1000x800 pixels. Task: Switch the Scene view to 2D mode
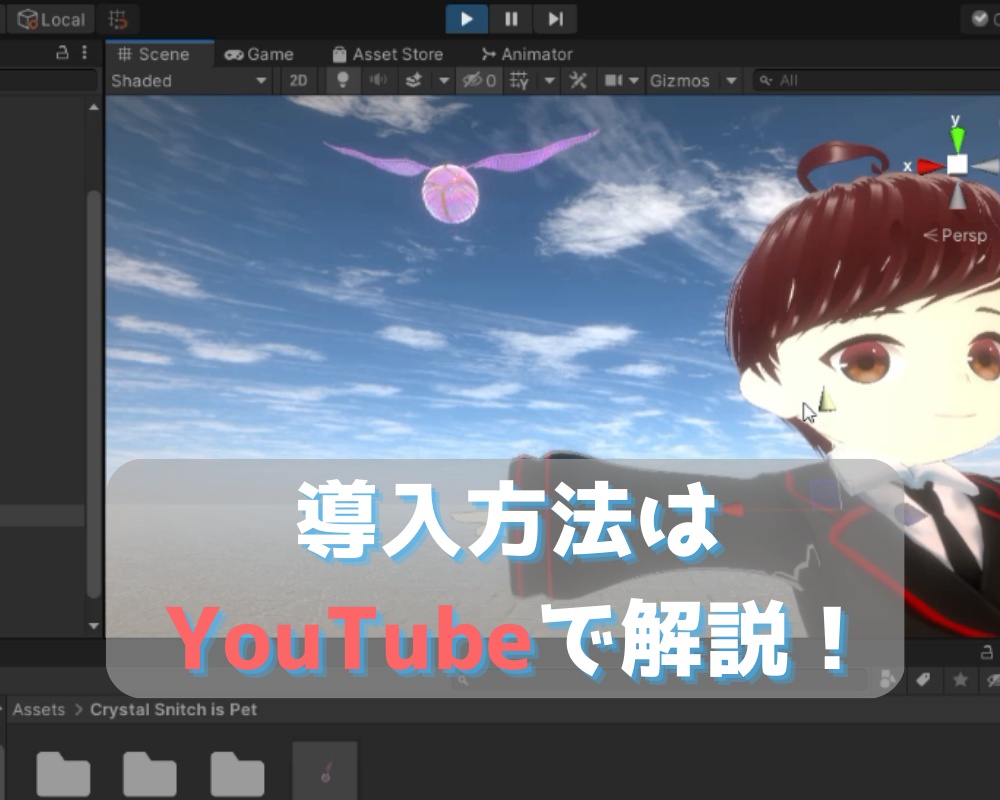coord(297,81)
